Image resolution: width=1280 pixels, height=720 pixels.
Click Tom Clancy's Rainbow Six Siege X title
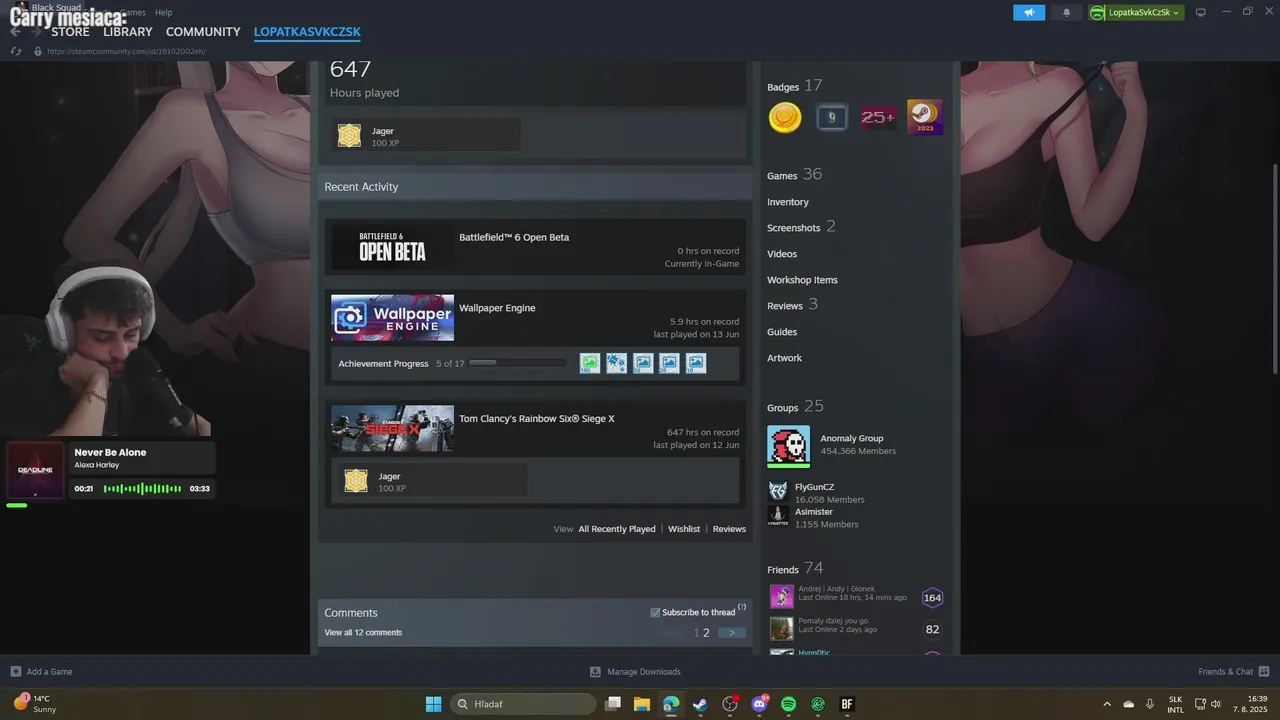[x=536, y=419]
